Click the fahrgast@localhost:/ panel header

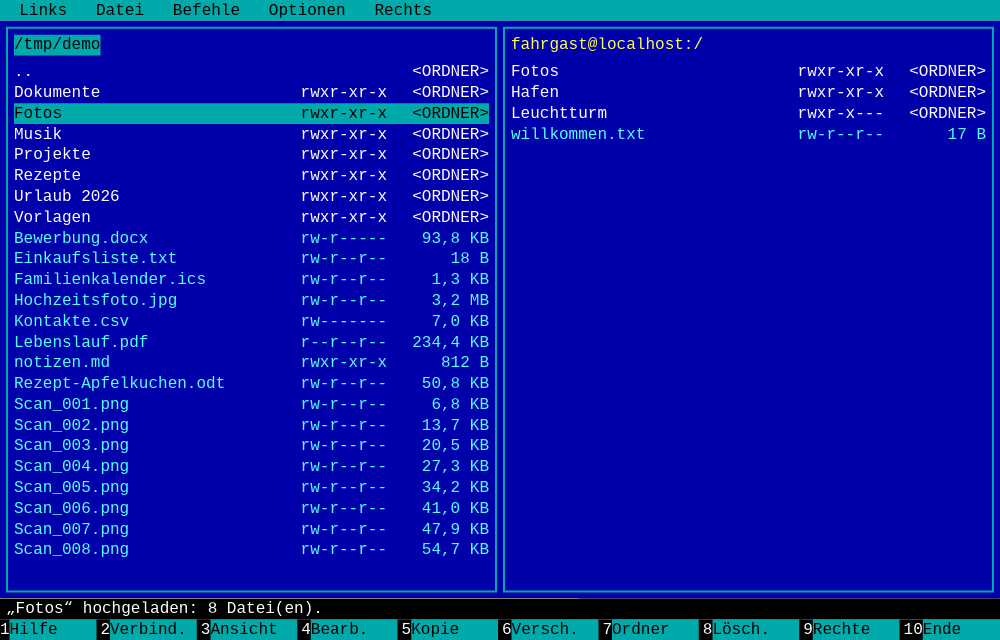click(x=607, y=45)
